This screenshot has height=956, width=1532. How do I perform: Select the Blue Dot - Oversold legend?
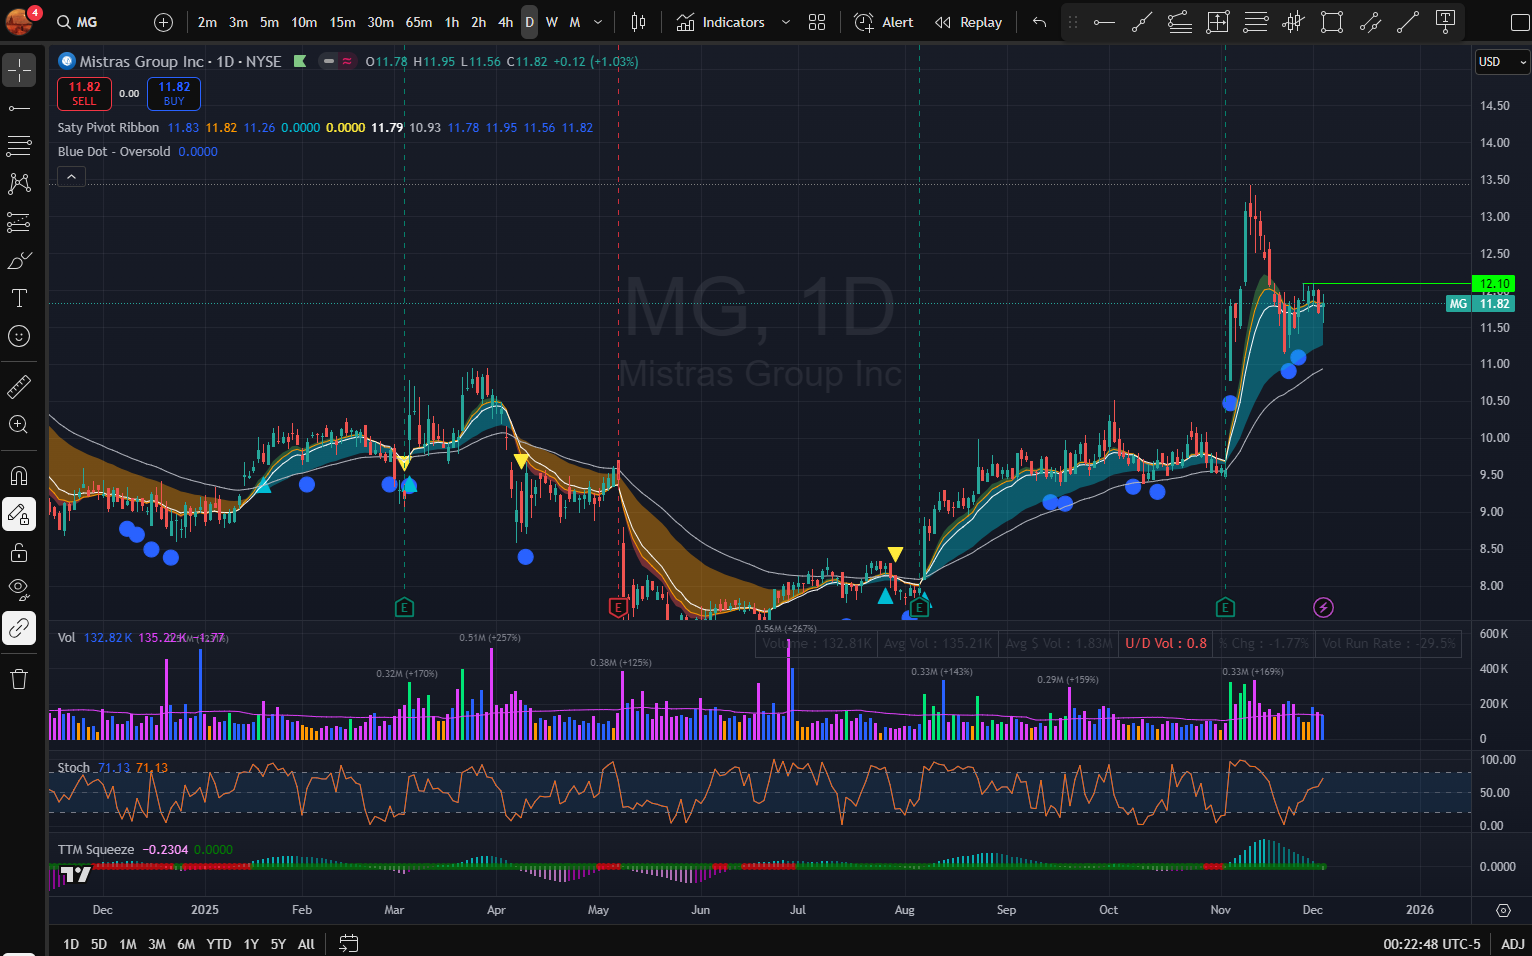click(114, 152)
